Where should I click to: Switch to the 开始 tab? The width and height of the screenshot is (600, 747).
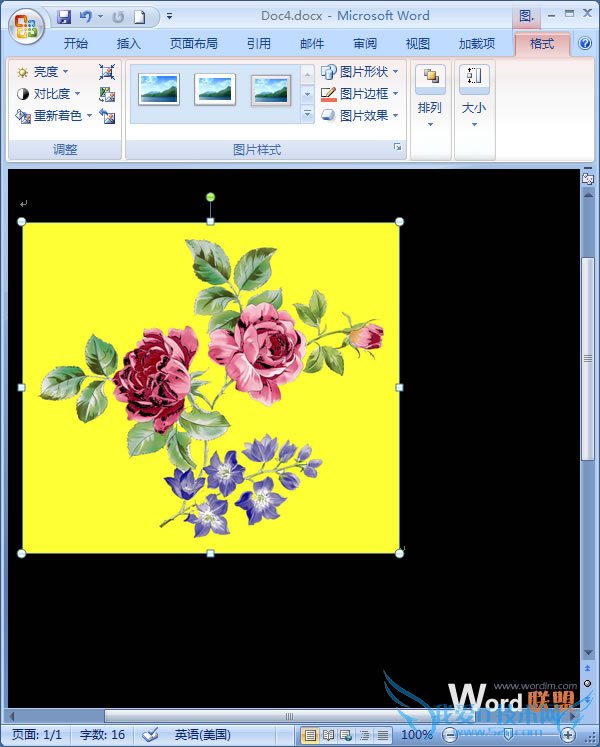pos(76,44)
